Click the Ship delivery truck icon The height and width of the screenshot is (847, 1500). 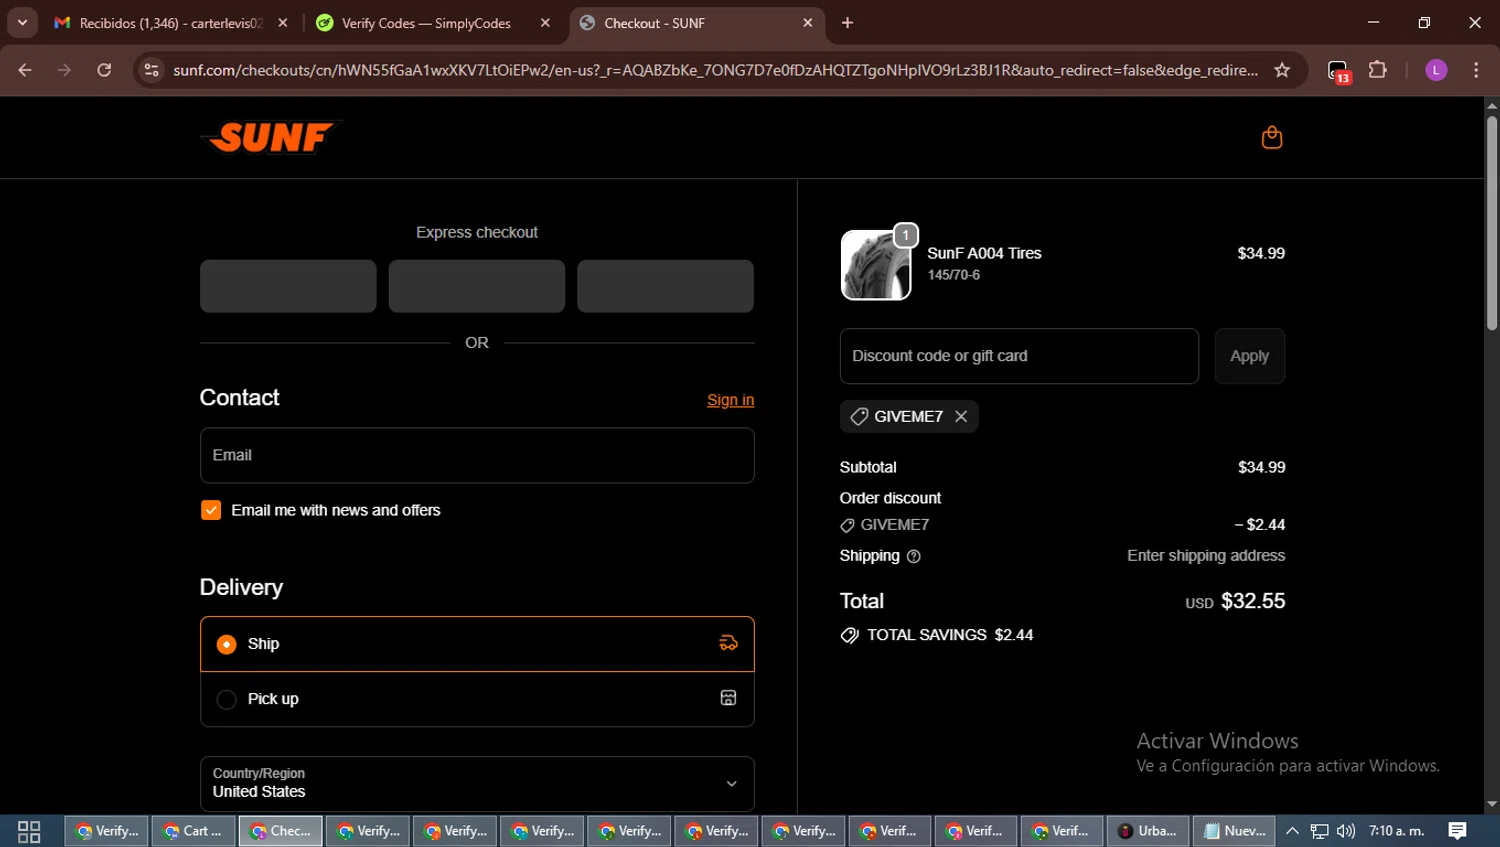click(728, 643)
